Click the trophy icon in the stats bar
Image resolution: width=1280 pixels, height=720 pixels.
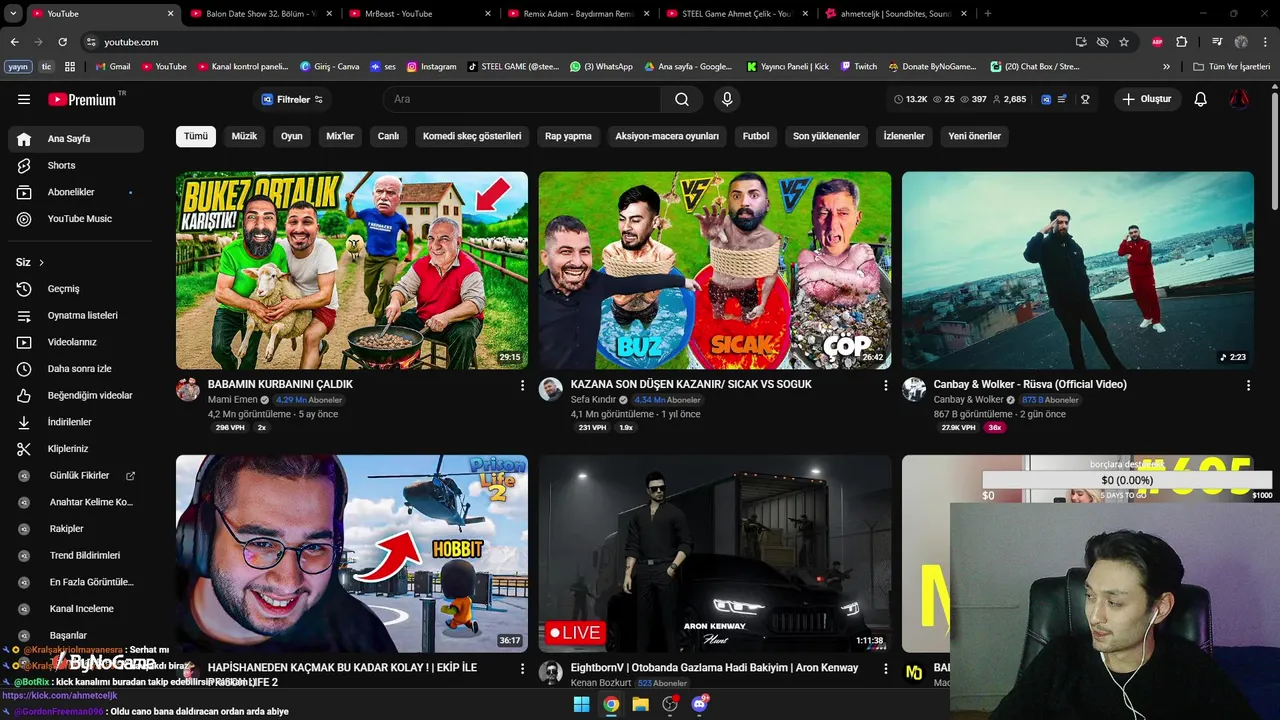point(1085,99)
